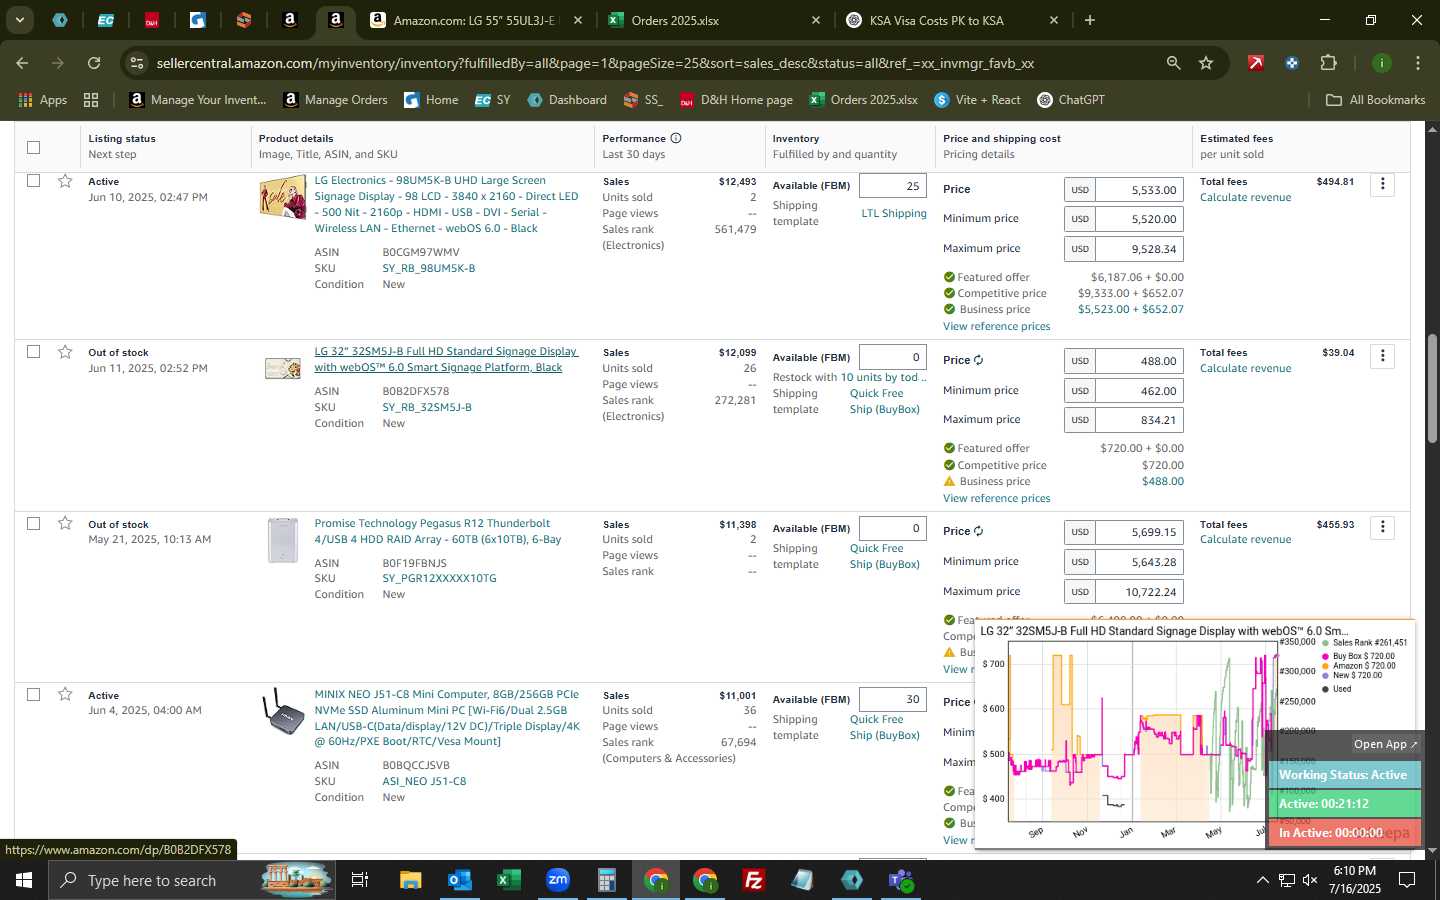
Task: Click Restock with 10 units link
Action: 883,377
